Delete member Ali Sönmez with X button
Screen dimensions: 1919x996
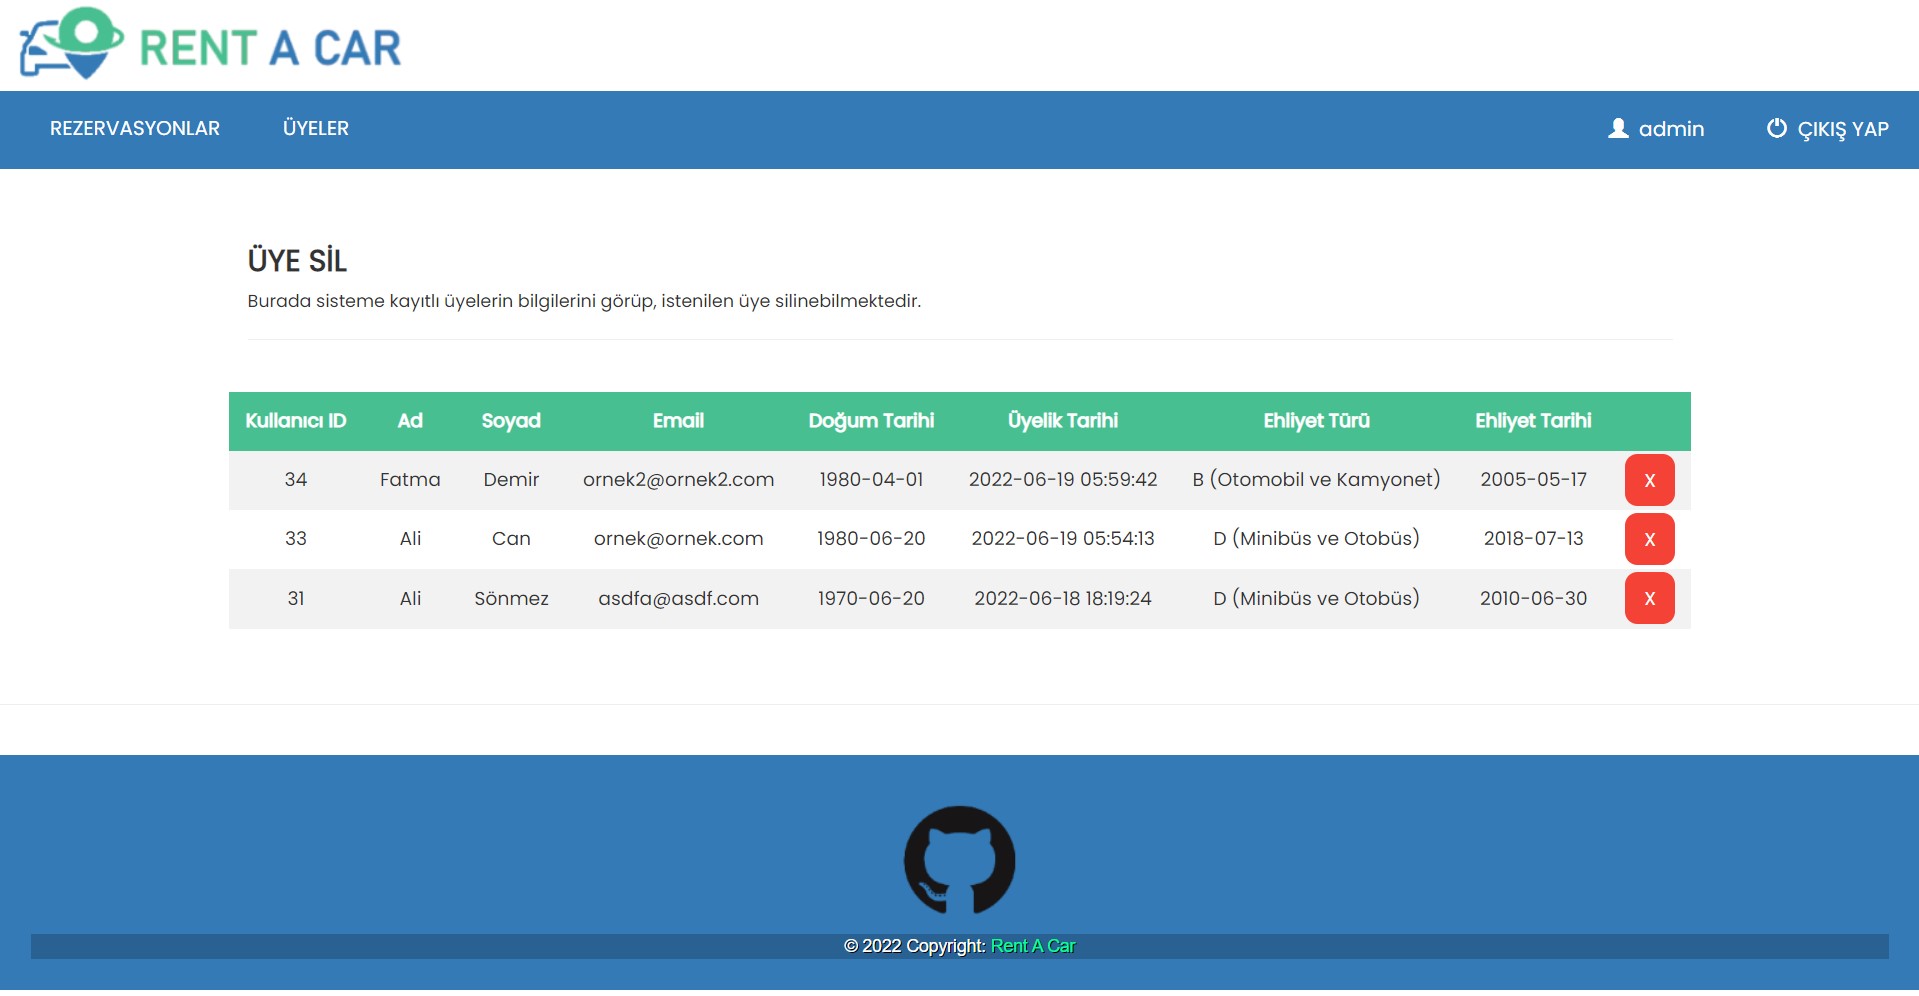(1649, 598)
